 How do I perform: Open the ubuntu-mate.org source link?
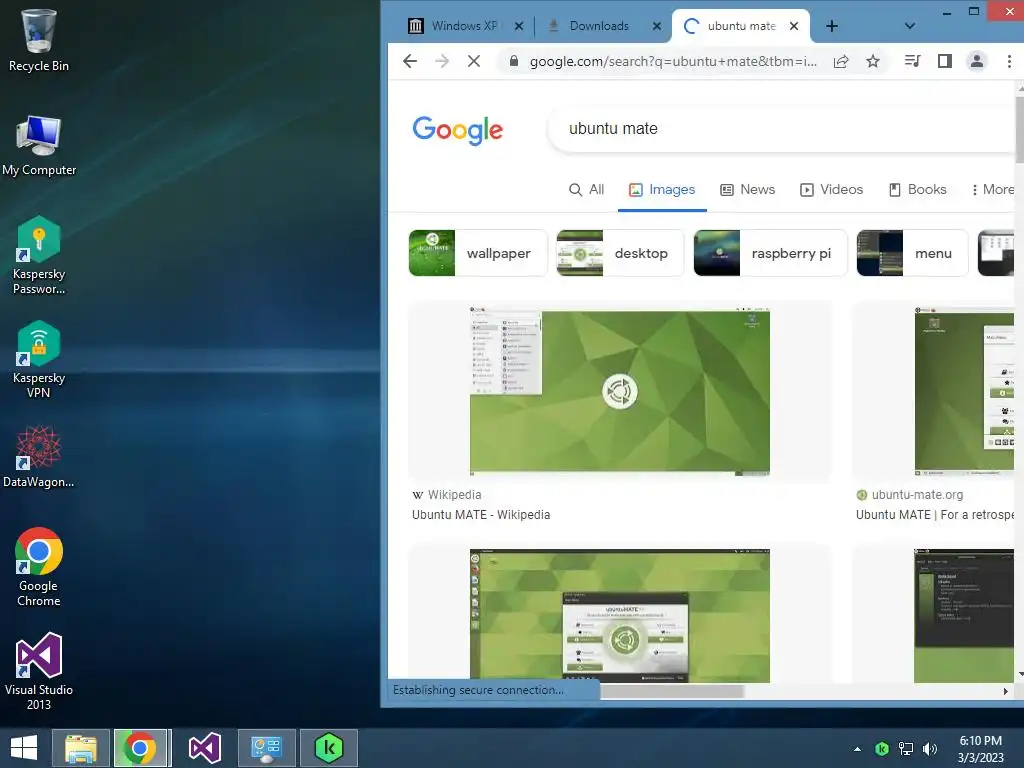(x=917, y=495)
